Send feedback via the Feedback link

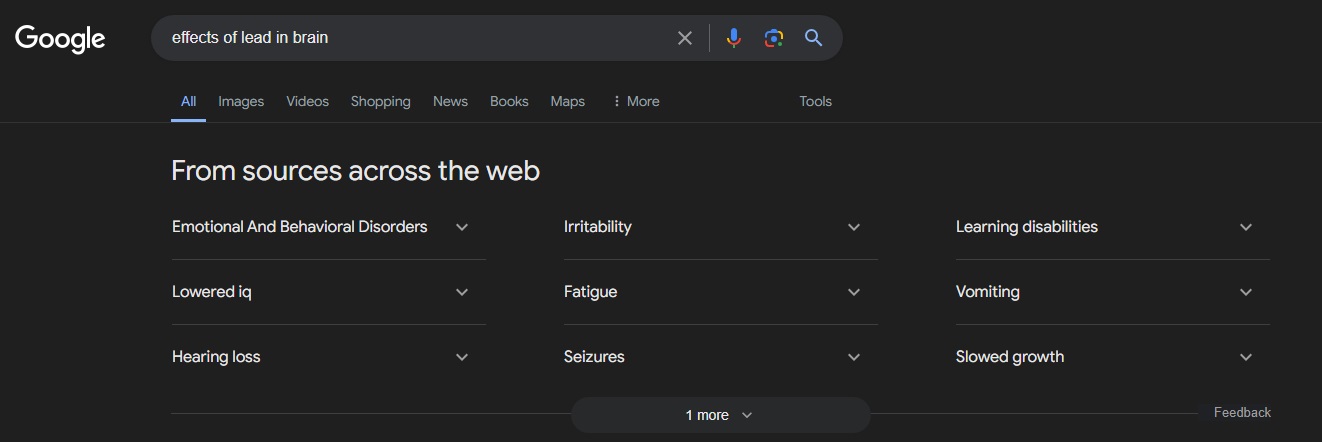click(1242, 412)
